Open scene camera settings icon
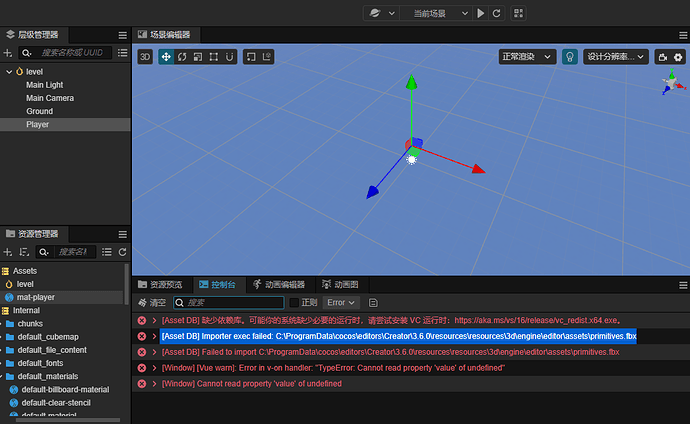 coord(663,57)
